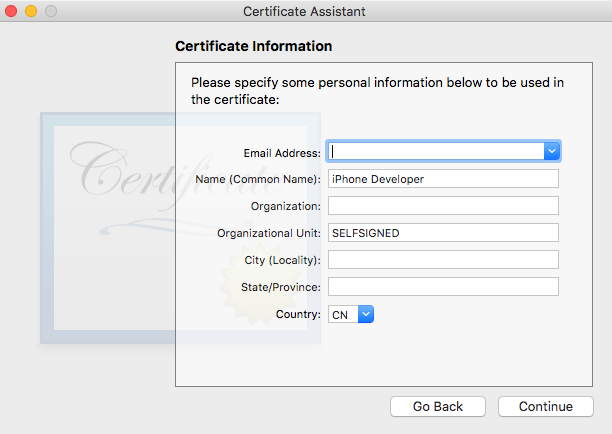Screen dimensions: 612x434
Task: Click the Go Back button
Action: (x=438, y=407)
